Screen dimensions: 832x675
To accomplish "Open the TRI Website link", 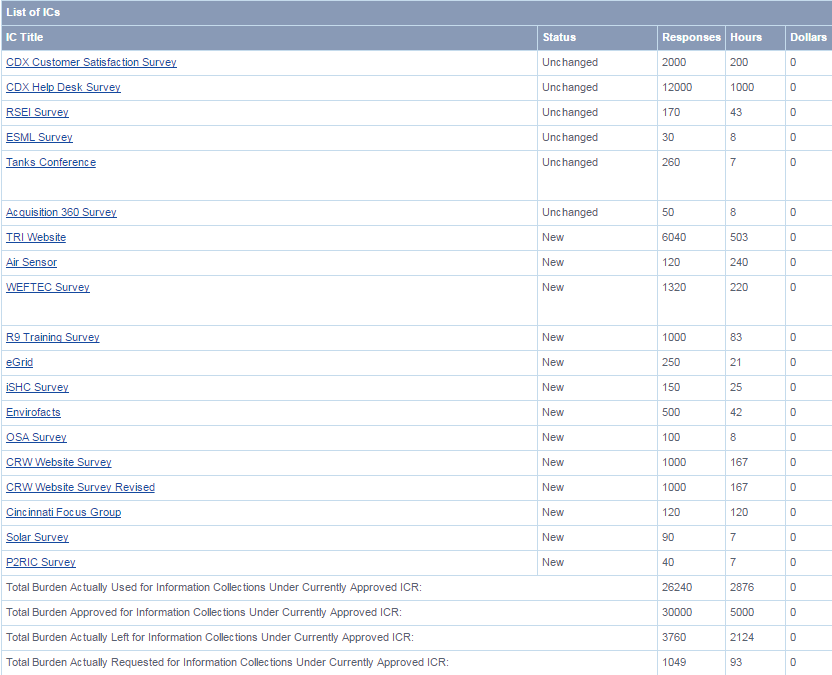I will [x=36, y=237].
